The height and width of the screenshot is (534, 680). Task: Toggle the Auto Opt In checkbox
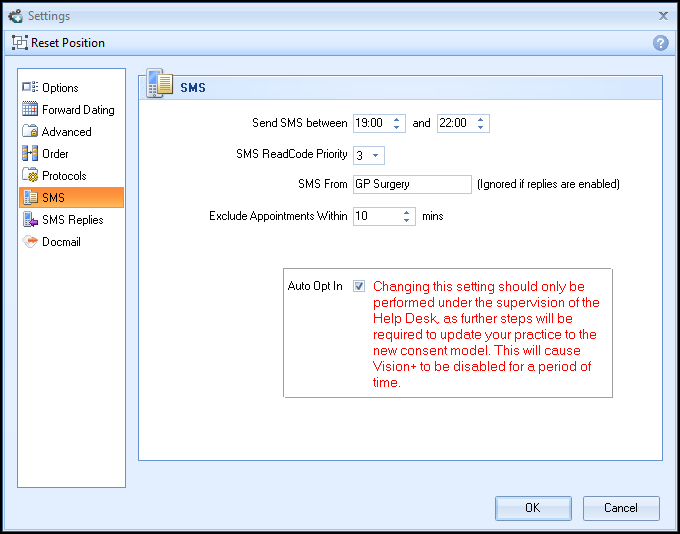(x=359, y=286)
